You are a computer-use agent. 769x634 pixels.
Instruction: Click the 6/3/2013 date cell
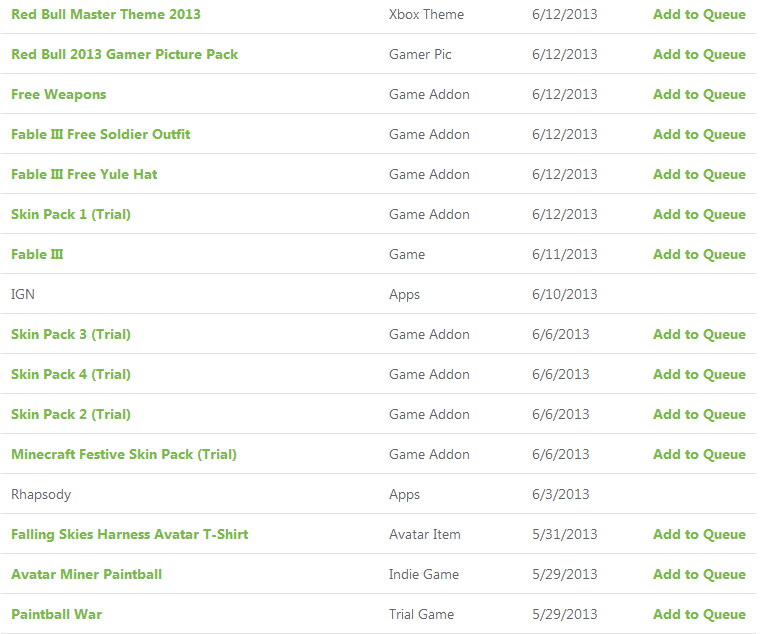point(561,494)
